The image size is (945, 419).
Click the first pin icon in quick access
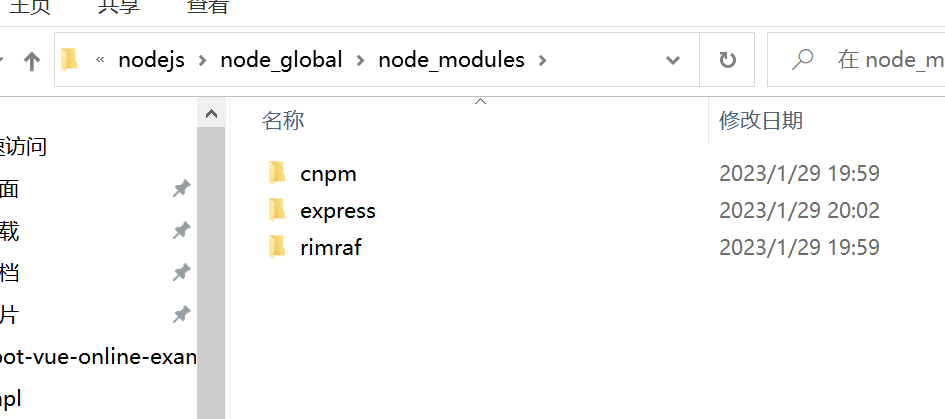pos(181,188)
